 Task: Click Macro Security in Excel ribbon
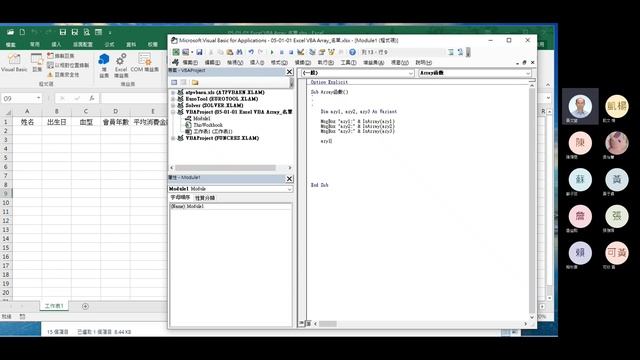63,75
